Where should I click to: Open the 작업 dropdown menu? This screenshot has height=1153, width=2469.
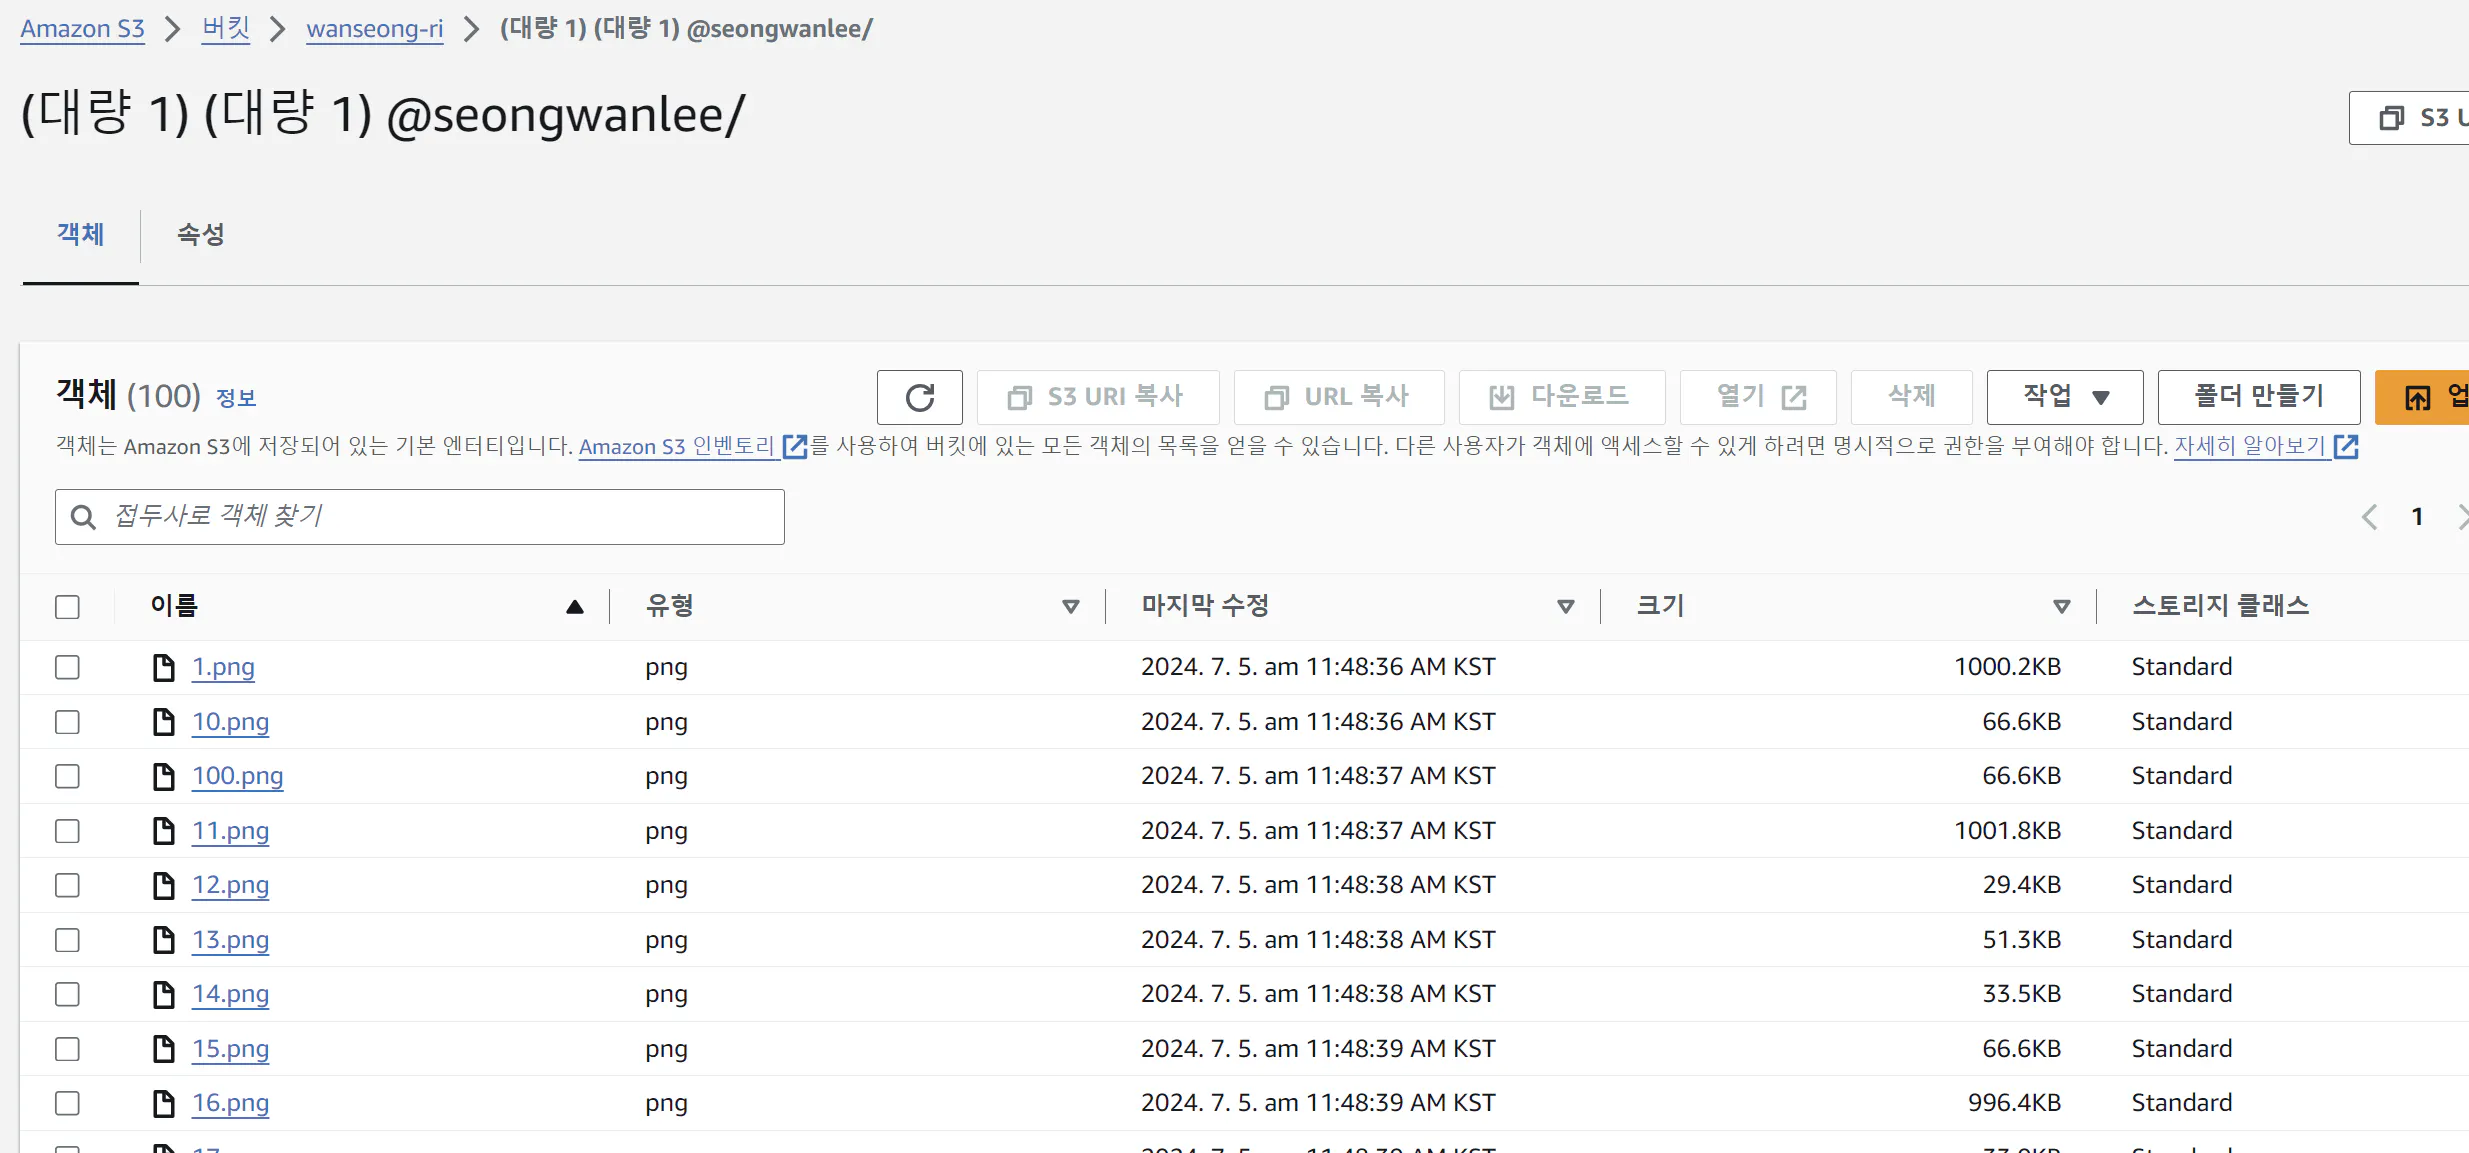2064,397
